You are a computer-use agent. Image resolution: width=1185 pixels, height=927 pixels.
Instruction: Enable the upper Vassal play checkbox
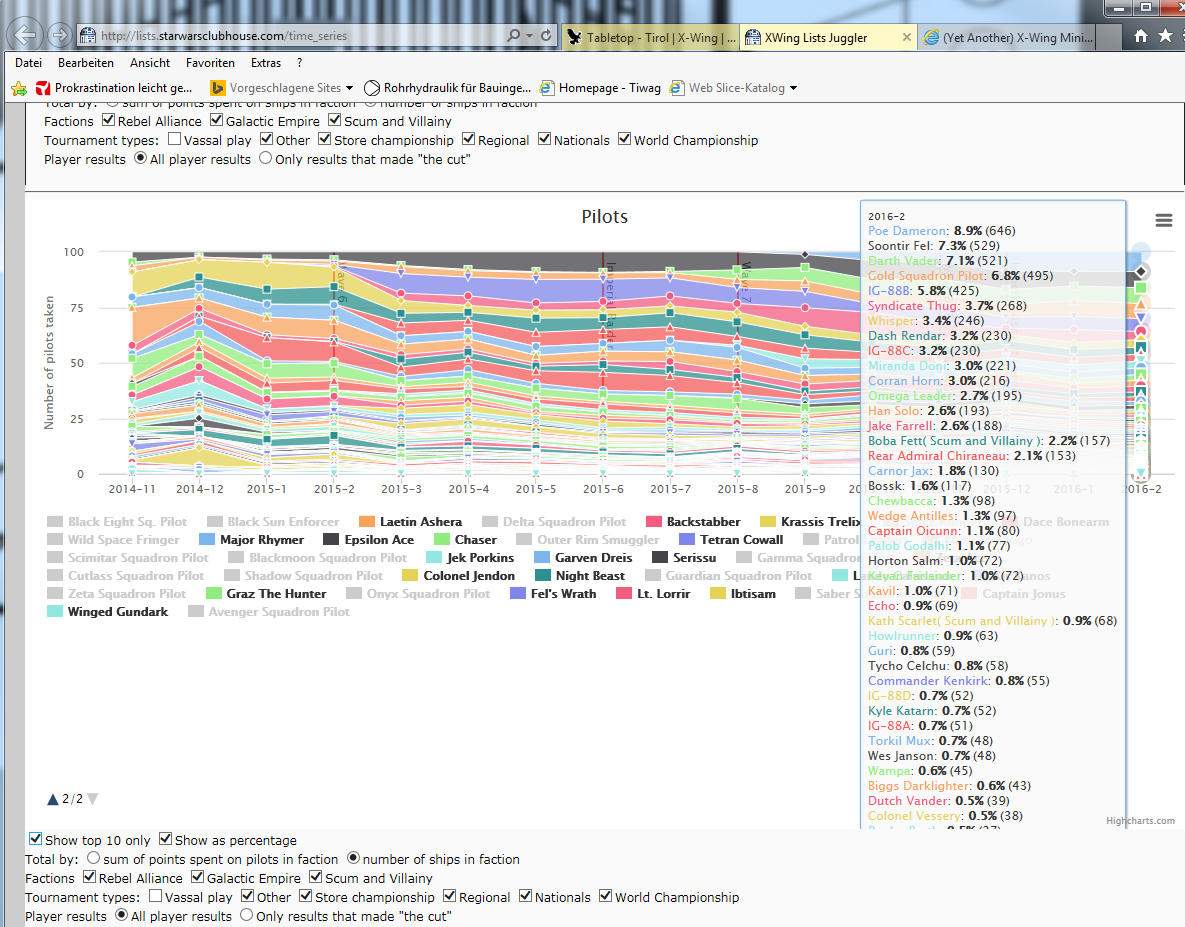tap(174, 140)
